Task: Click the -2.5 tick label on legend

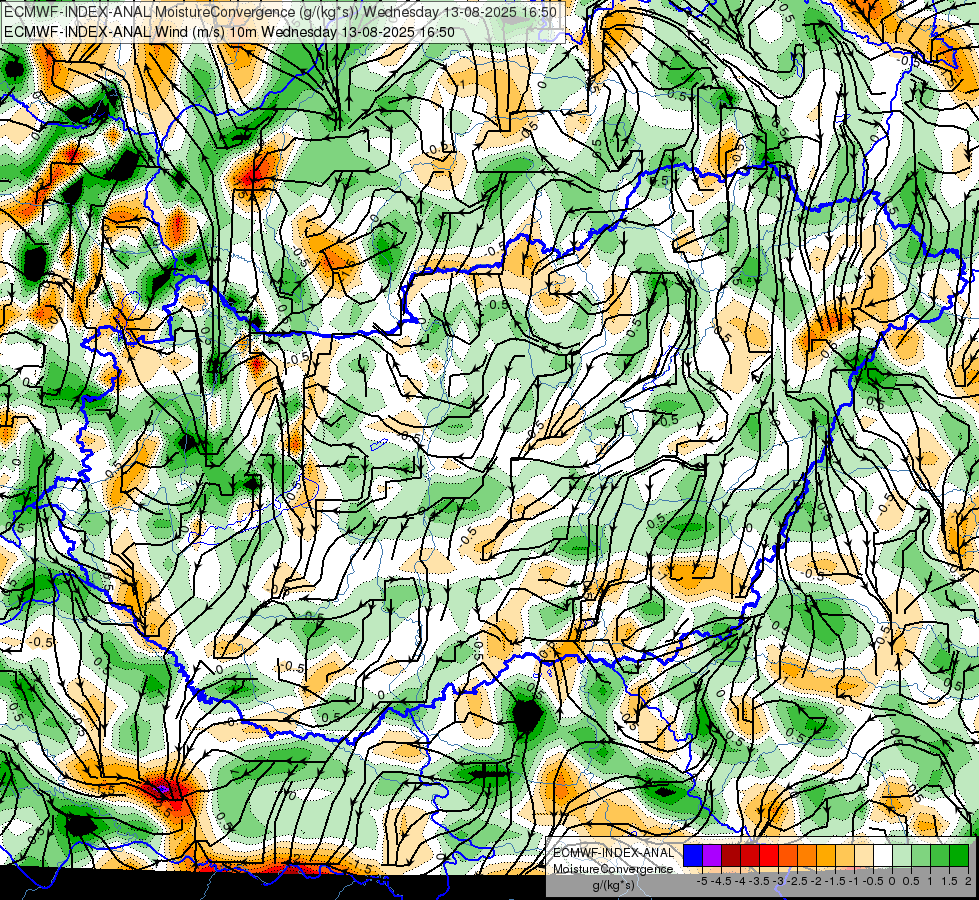Action: [x=797, y=881]
